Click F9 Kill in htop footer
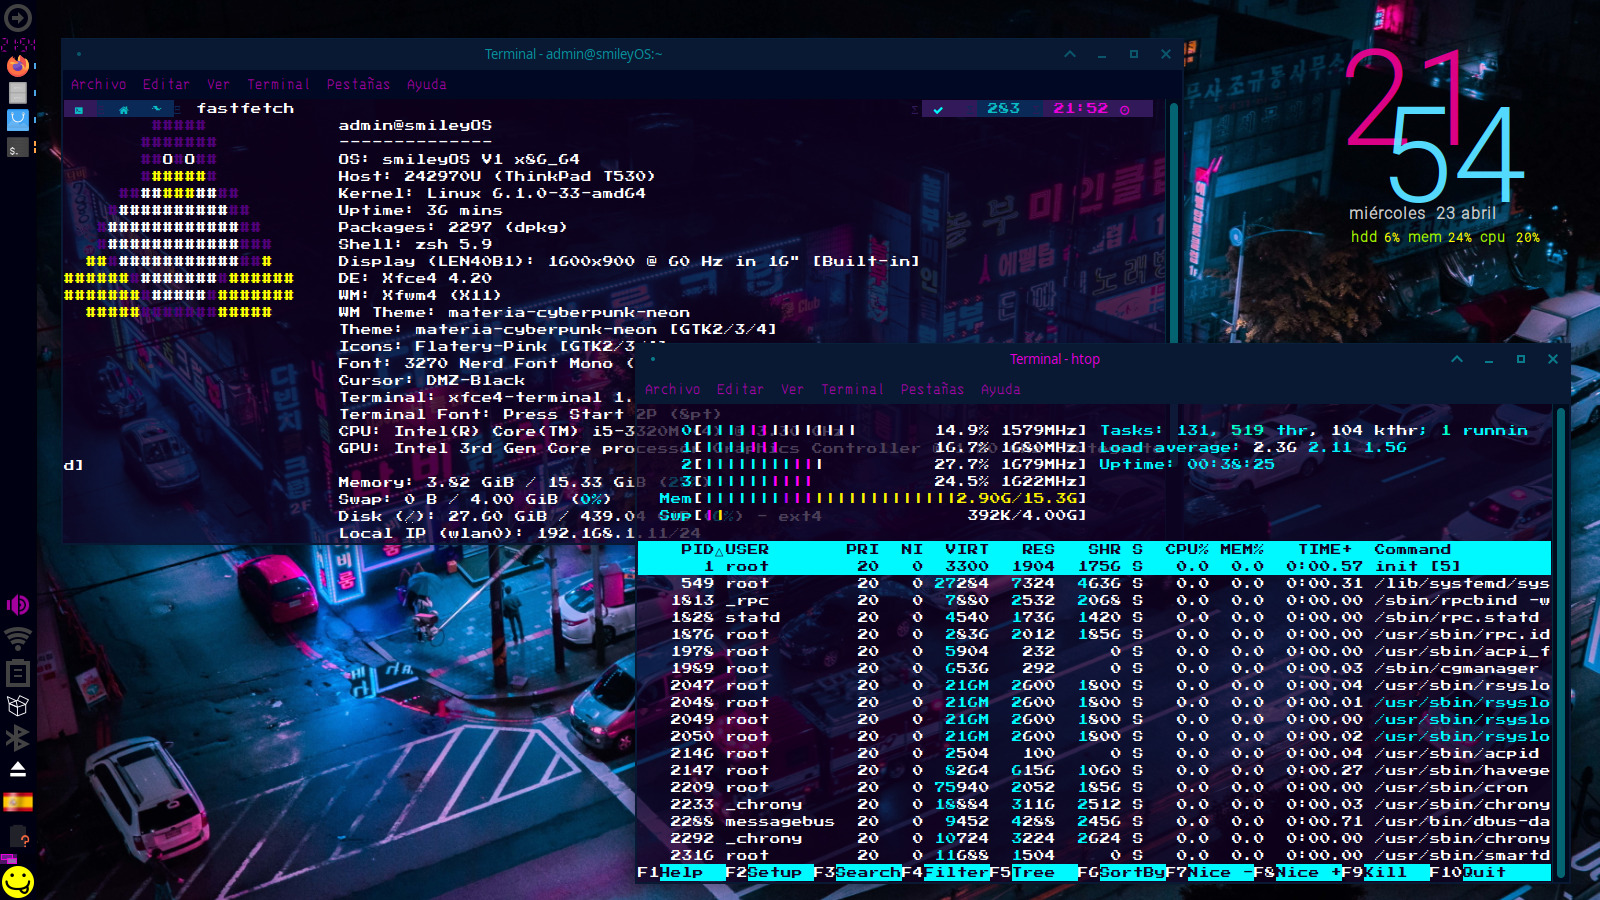The image size is (1600, 900). (1385, 873)
